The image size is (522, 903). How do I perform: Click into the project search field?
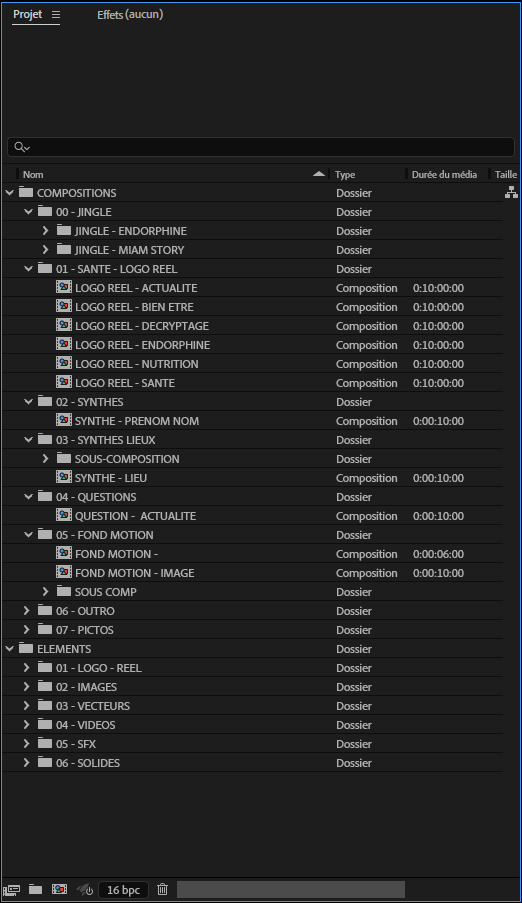point(260,147)
